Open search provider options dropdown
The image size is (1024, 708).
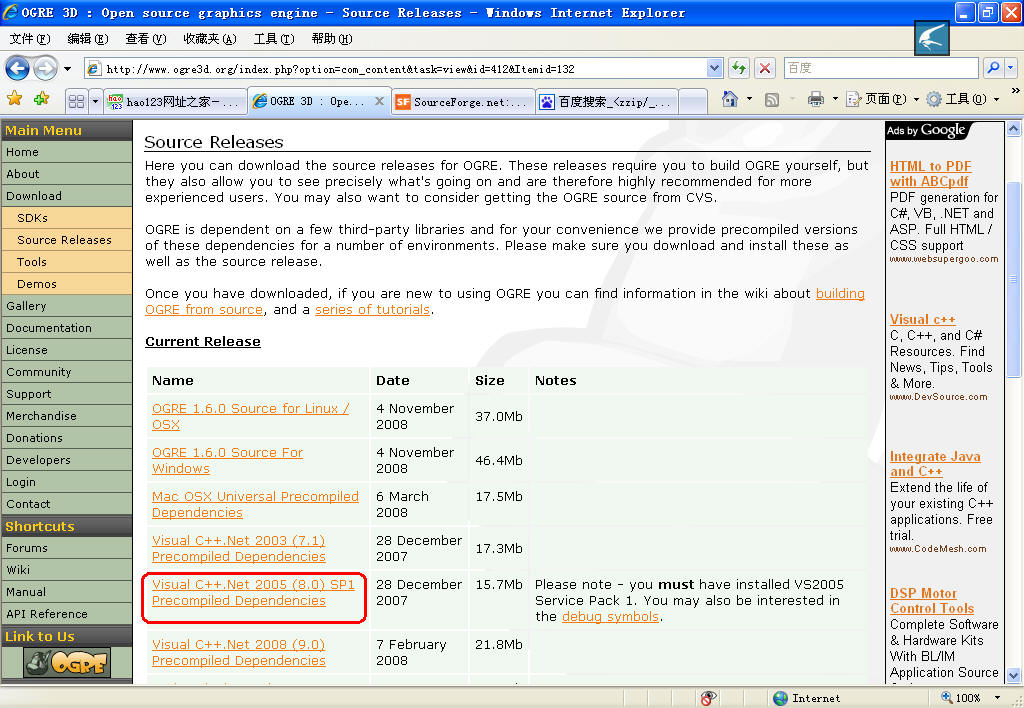(1010, 67)
